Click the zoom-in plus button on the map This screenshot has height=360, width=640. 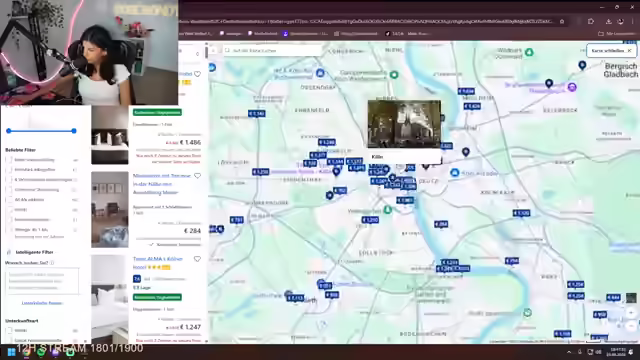coord(631,313)
